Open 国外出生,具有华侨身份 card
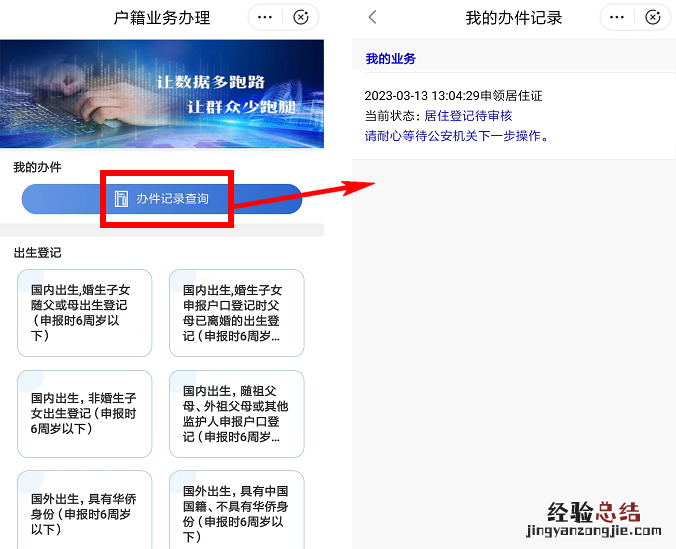The width and height of the screenshot is (676, 549). (x=84, y=510)
